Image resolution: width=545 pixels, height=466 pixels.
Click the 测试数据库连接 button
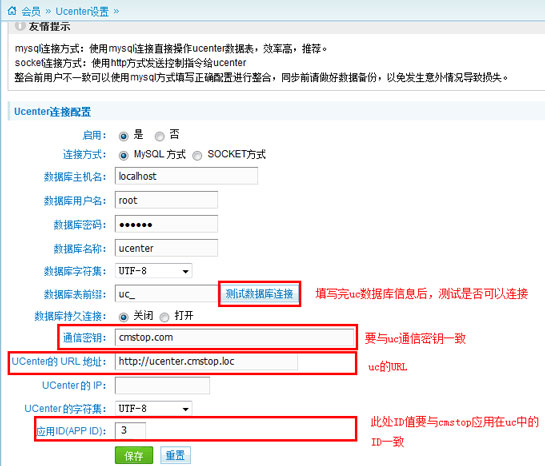tap(259, 294)
